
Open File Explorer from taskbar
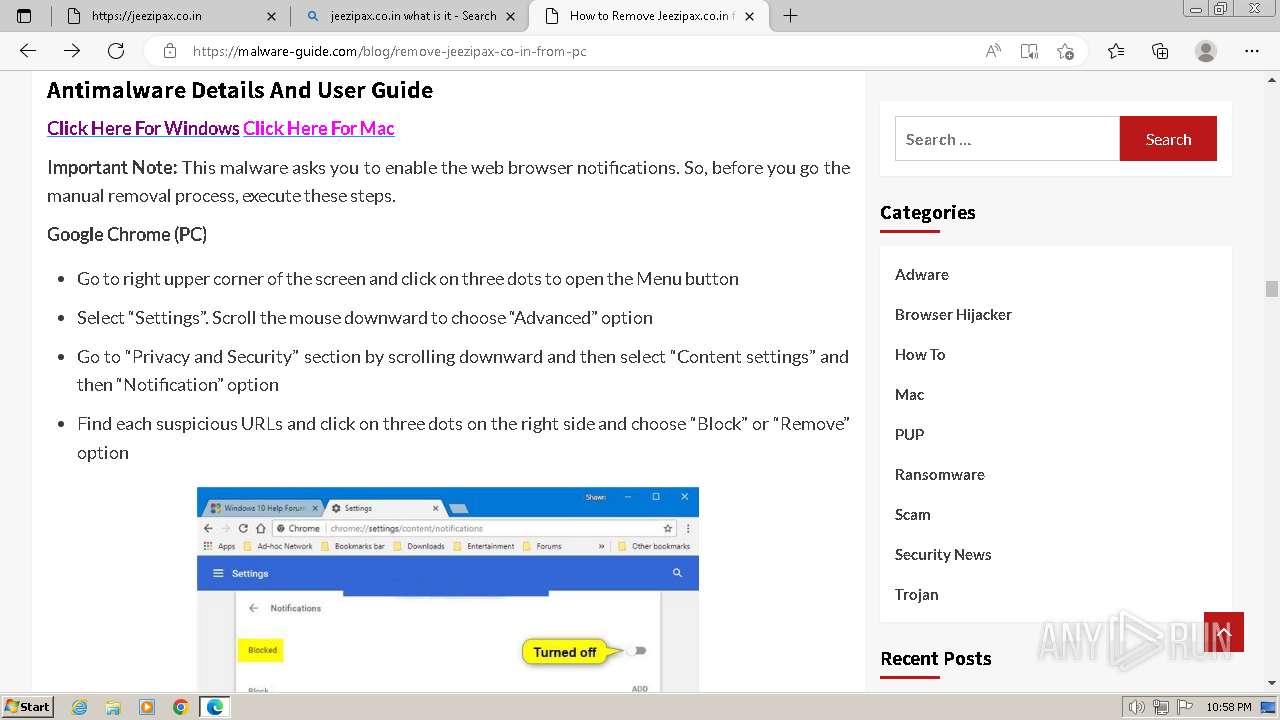coord(113,707)
